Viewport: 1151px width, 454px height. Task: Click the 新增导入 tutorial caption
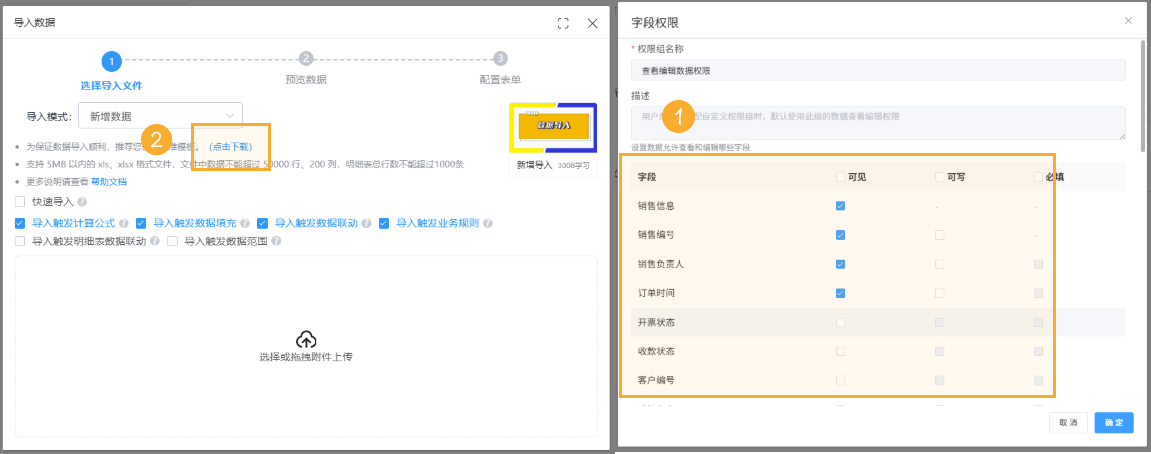534,165
